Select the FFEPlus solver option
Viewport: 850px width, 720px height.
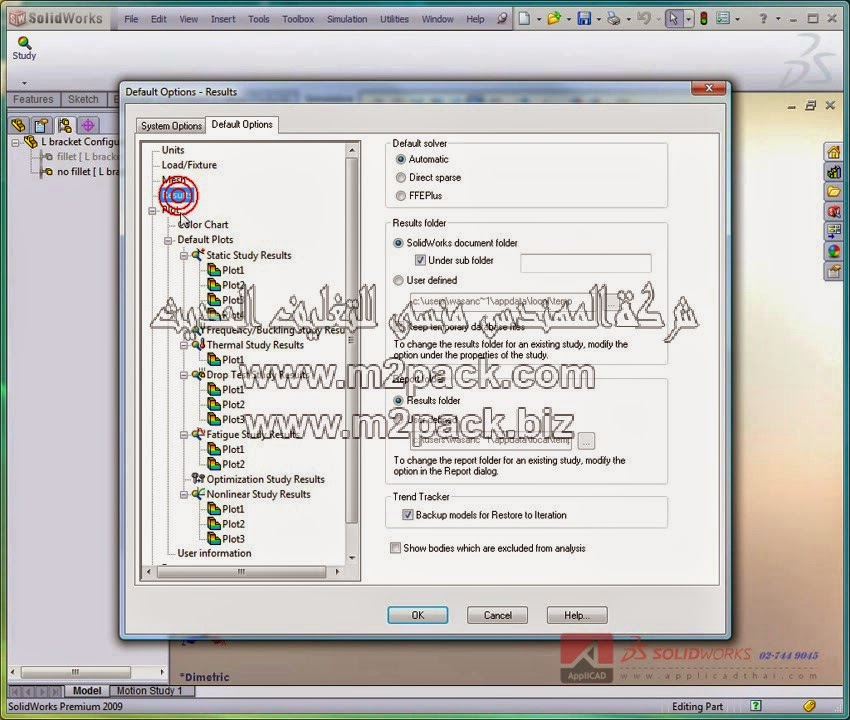point(401,196)
